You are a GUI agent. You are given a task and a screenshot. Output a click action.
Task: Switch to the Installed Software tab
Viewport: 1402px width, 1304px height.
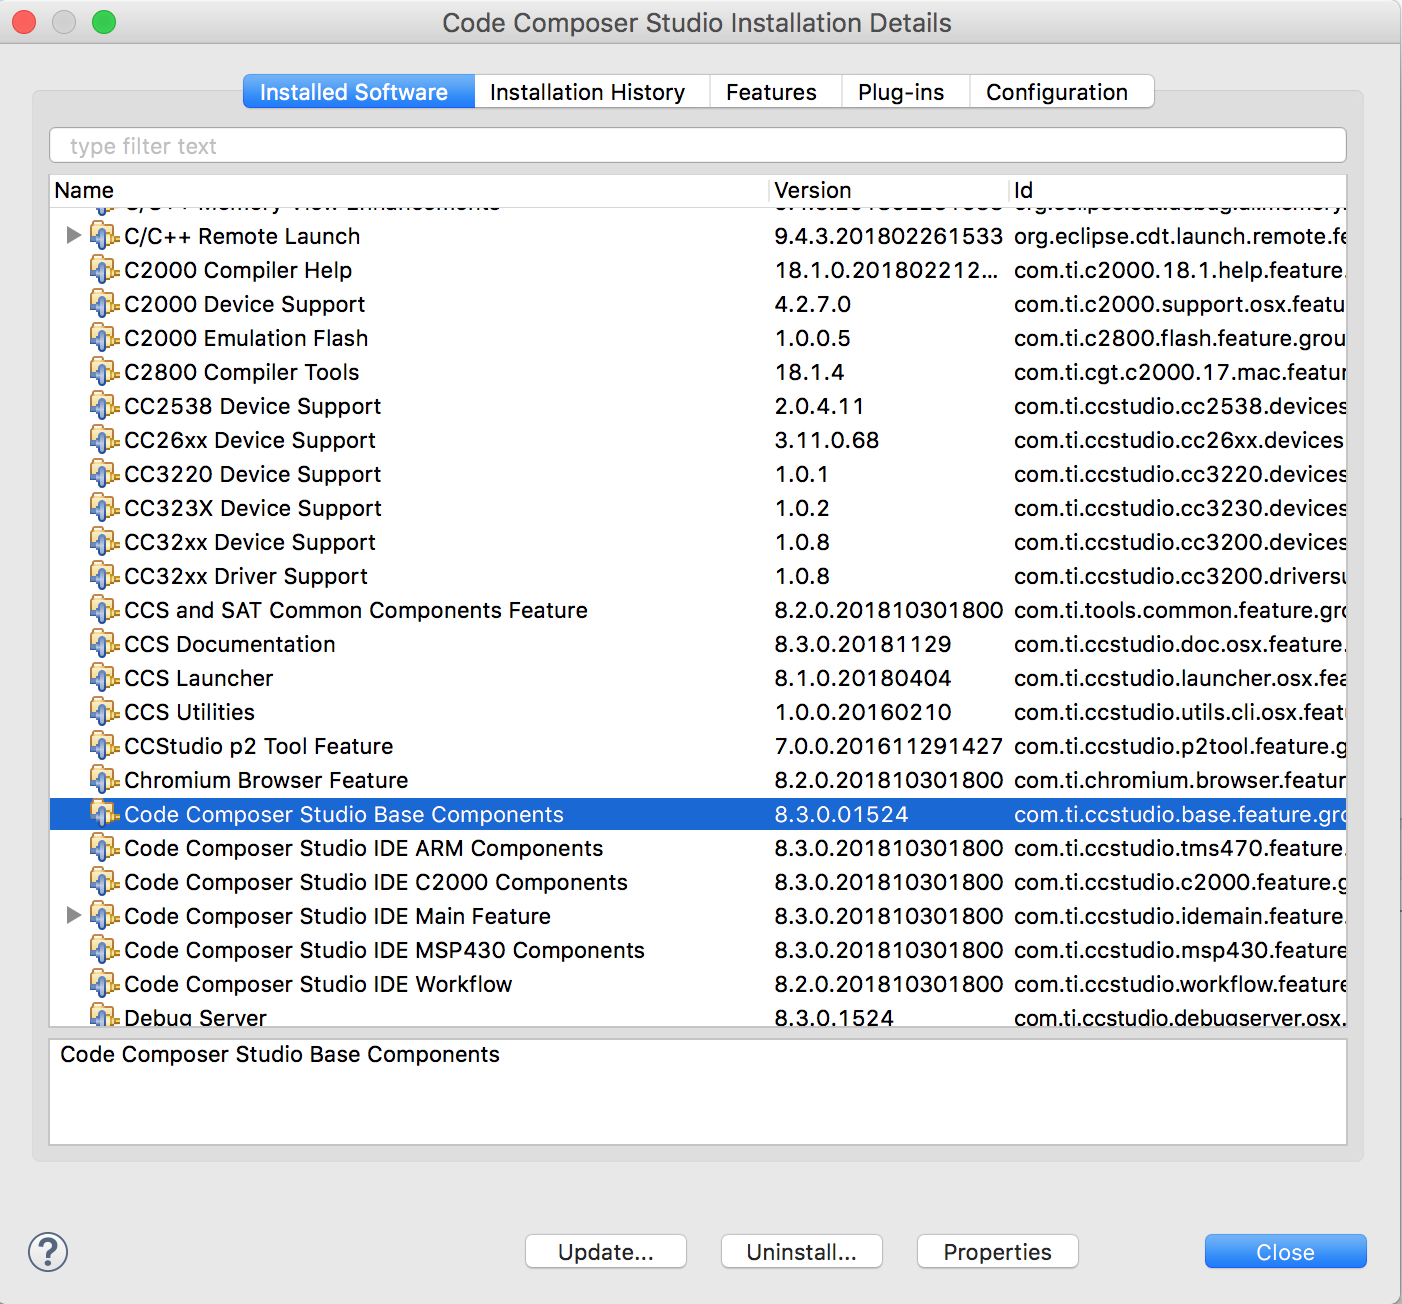359,92
